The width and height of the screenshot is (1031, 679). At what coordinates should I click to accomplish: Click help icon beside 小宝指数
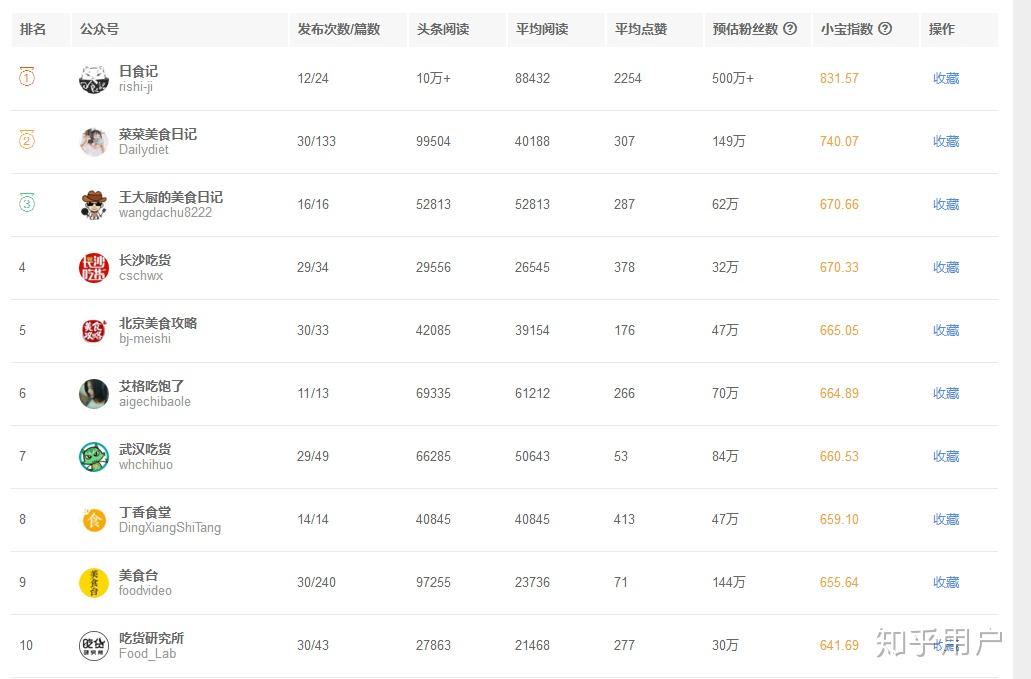click(884, 29)
